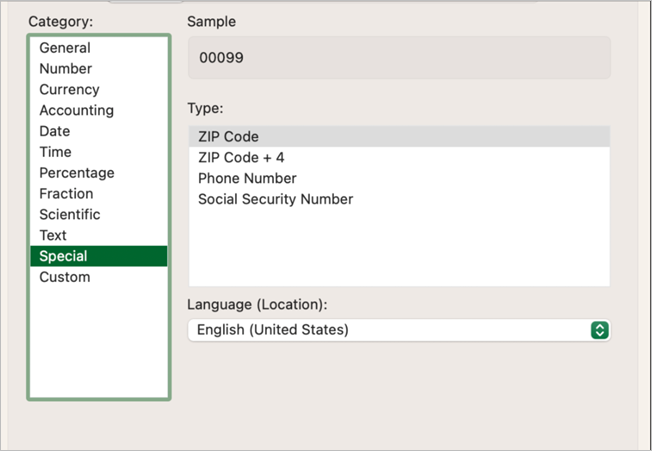Select General in Category list

pyautogui.click(x=65, y=48)
